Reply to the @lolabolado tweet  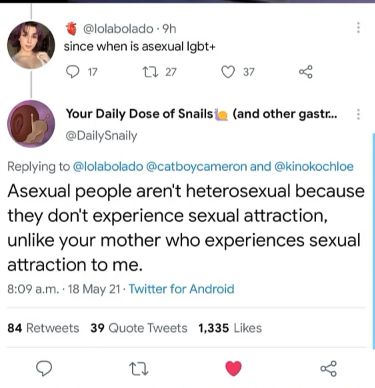[71, 72]
